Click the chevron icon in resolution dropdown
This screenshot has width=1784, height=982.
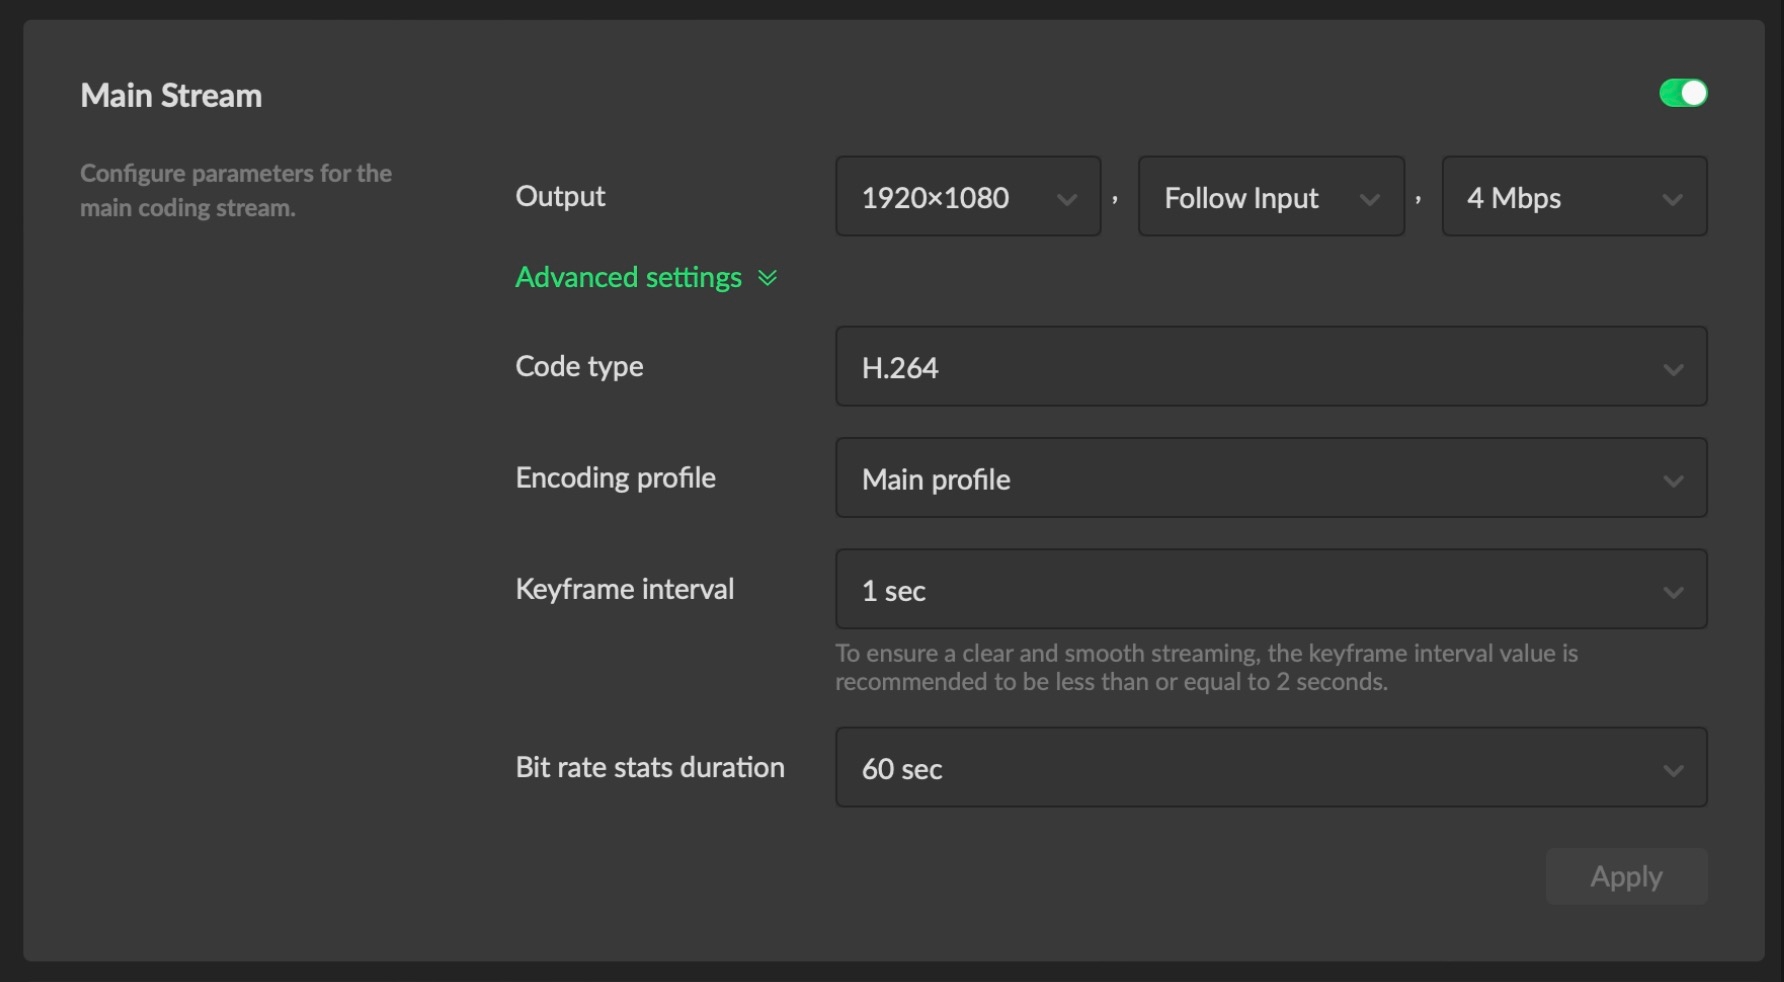(1067, 199)
